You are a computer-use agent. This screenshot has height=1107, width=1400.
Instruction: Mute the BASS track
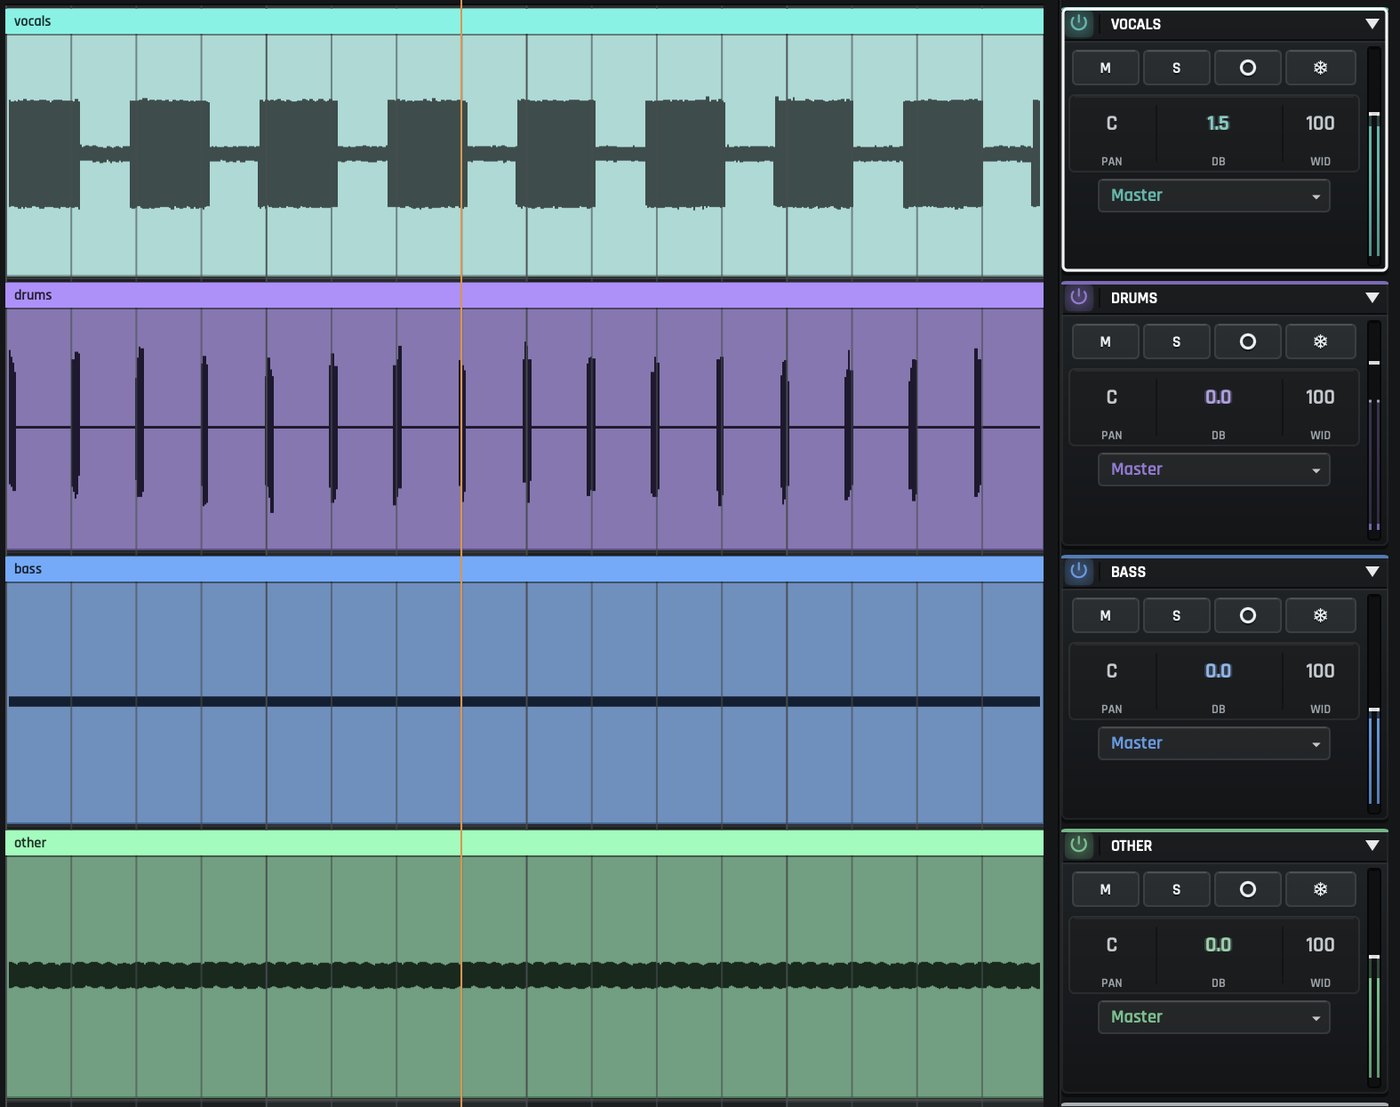[1105, 616]
